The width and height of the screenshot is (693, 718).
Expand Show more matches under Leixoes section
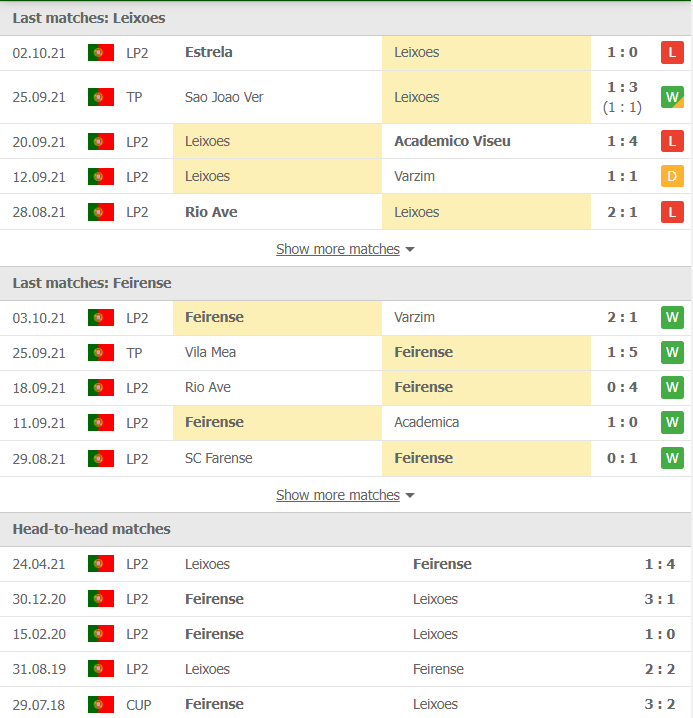[337, 249]
